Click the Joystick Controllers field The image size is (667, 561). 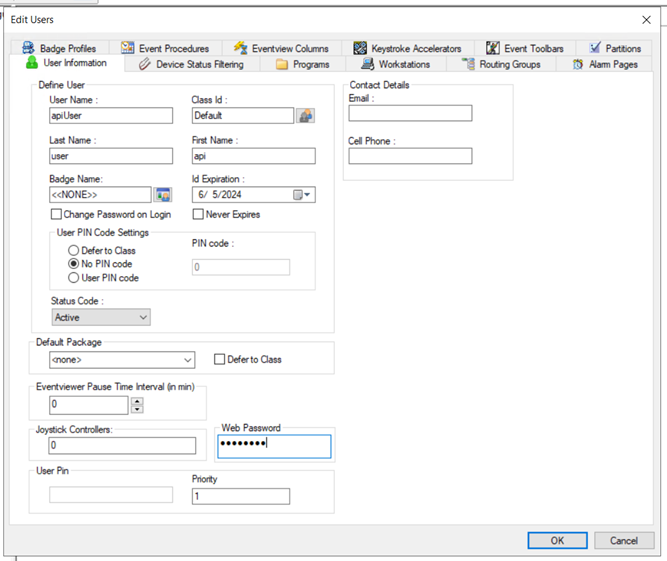click(122, 445)
